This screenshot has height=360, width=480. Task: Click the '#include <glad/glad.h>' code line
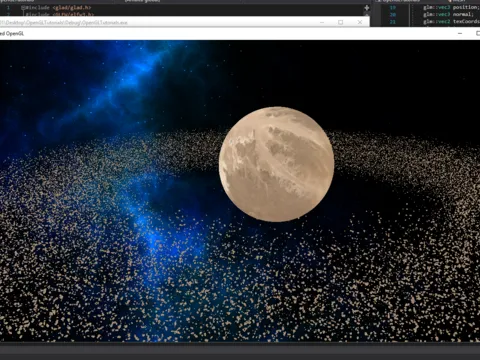(58, 7)
